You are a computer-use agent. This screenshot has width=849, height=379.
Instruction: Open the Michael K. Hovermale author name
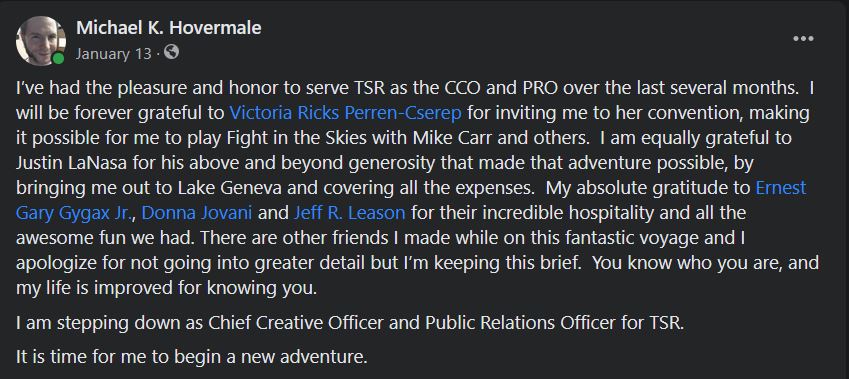pyautogui.click(x=169, y=28)
